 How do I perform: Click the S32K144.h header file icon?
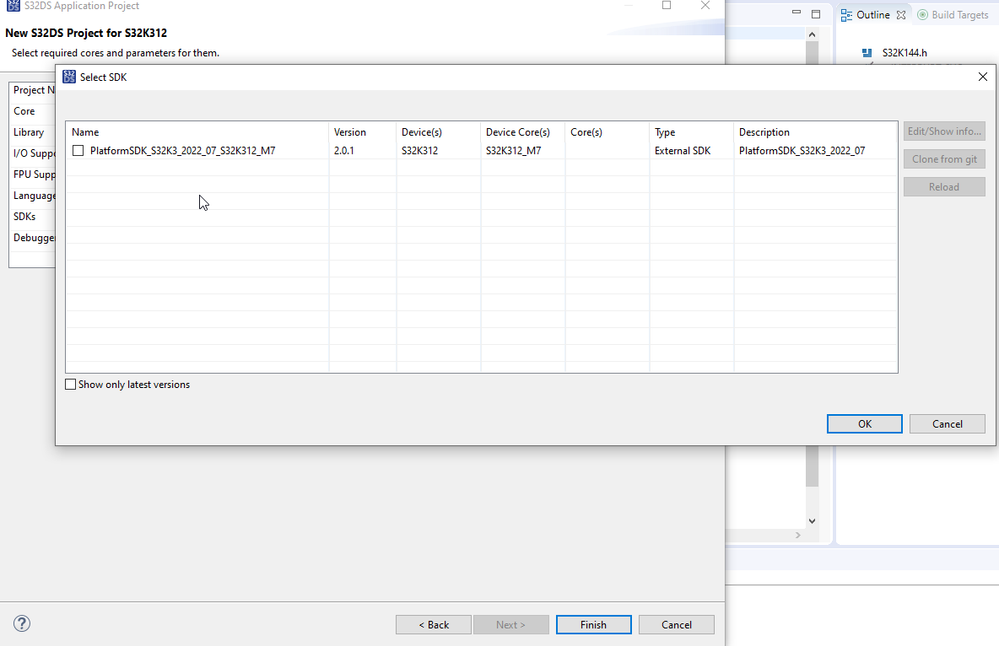point(866,53)
